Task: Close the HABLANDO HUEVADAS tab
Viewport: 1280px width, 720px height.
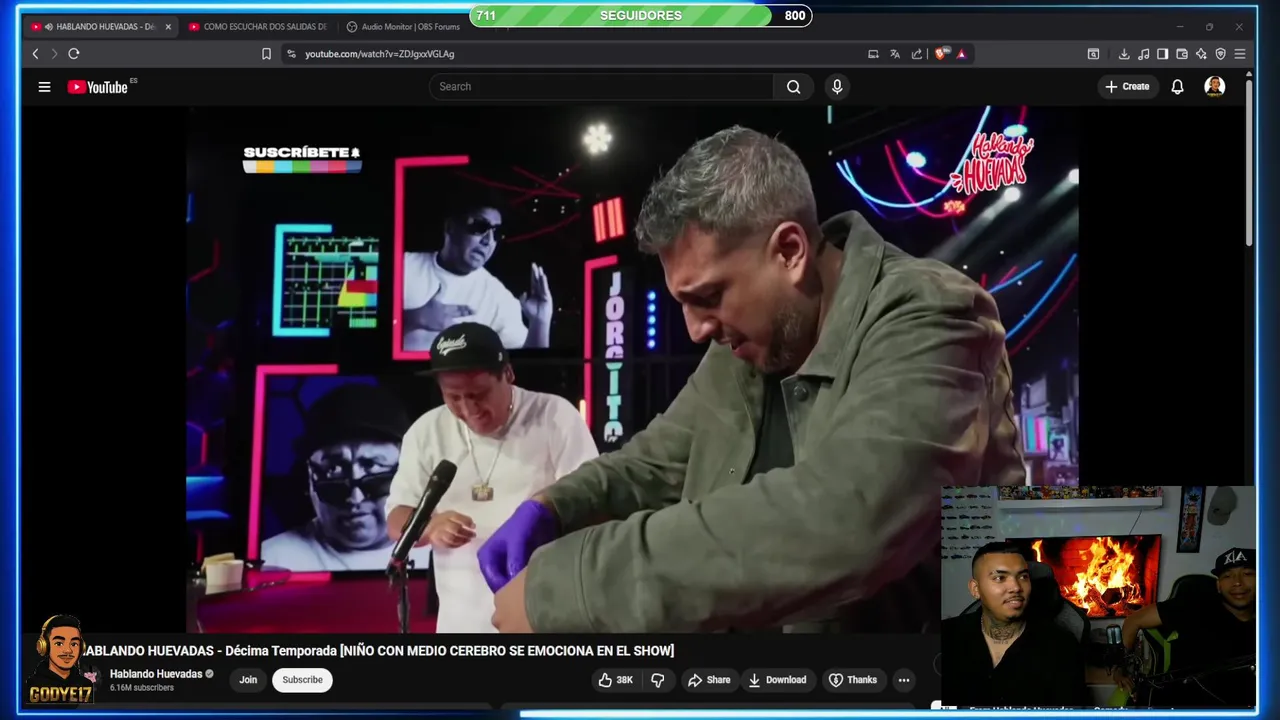Action: [x=168, y=27]
